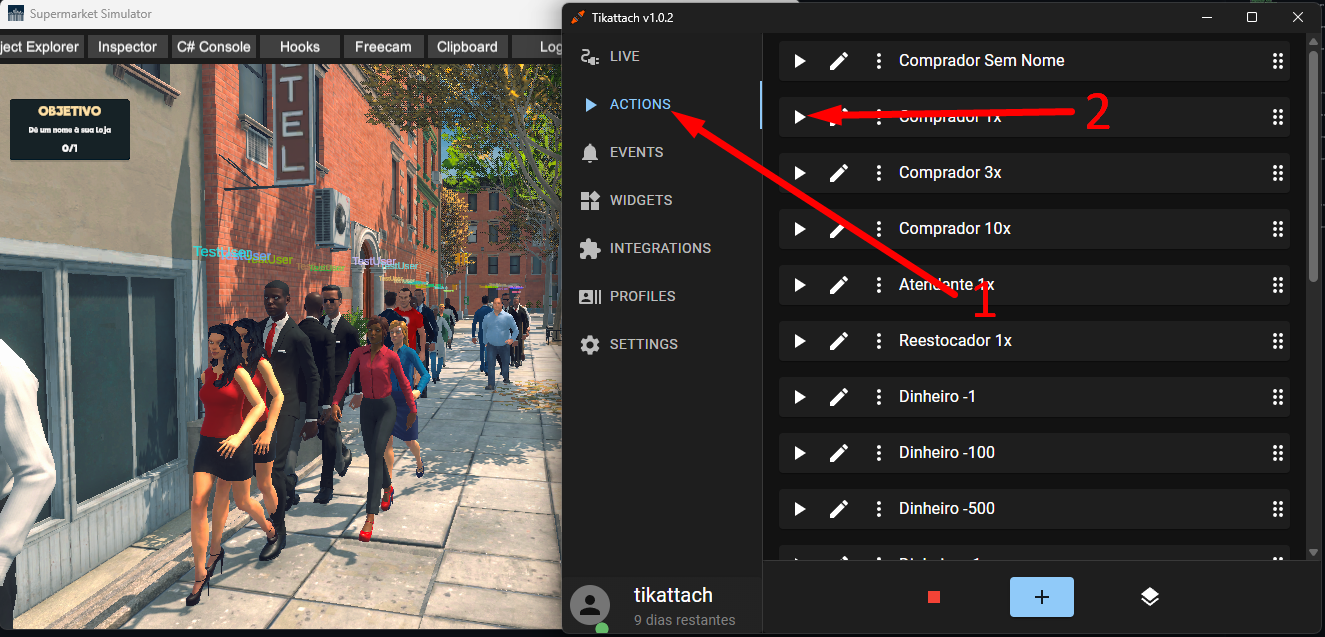This screenshot has height=637, width=1325.
Task: Open the Comprador 10x kebab menu
Action: (x=879, y=229)
